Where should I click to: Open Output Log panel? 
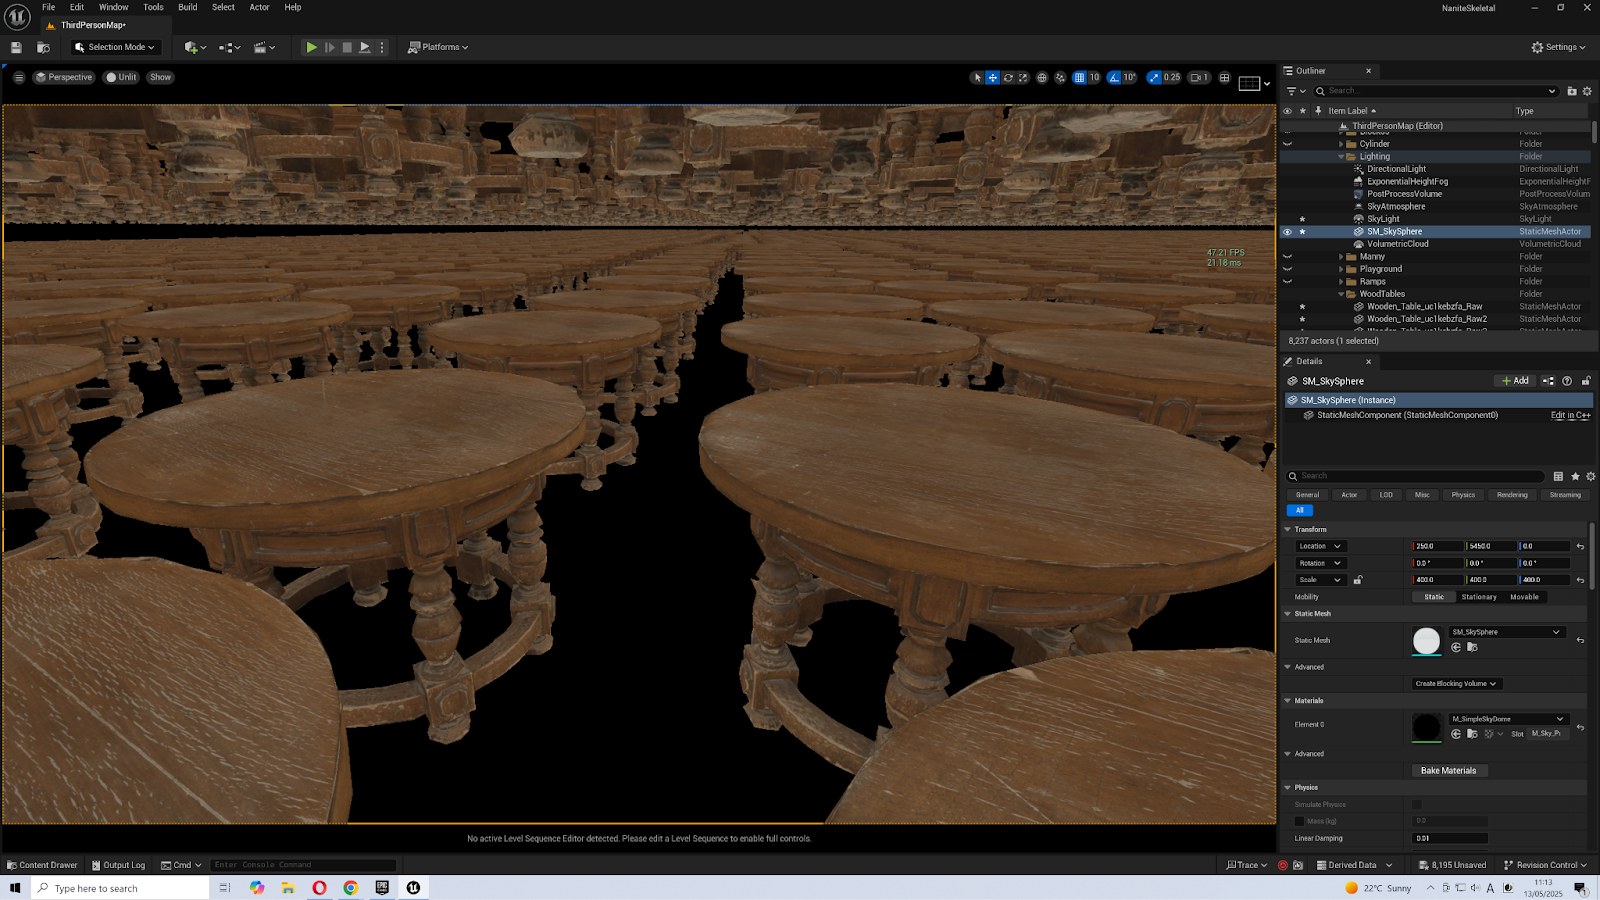pos(118,865)
